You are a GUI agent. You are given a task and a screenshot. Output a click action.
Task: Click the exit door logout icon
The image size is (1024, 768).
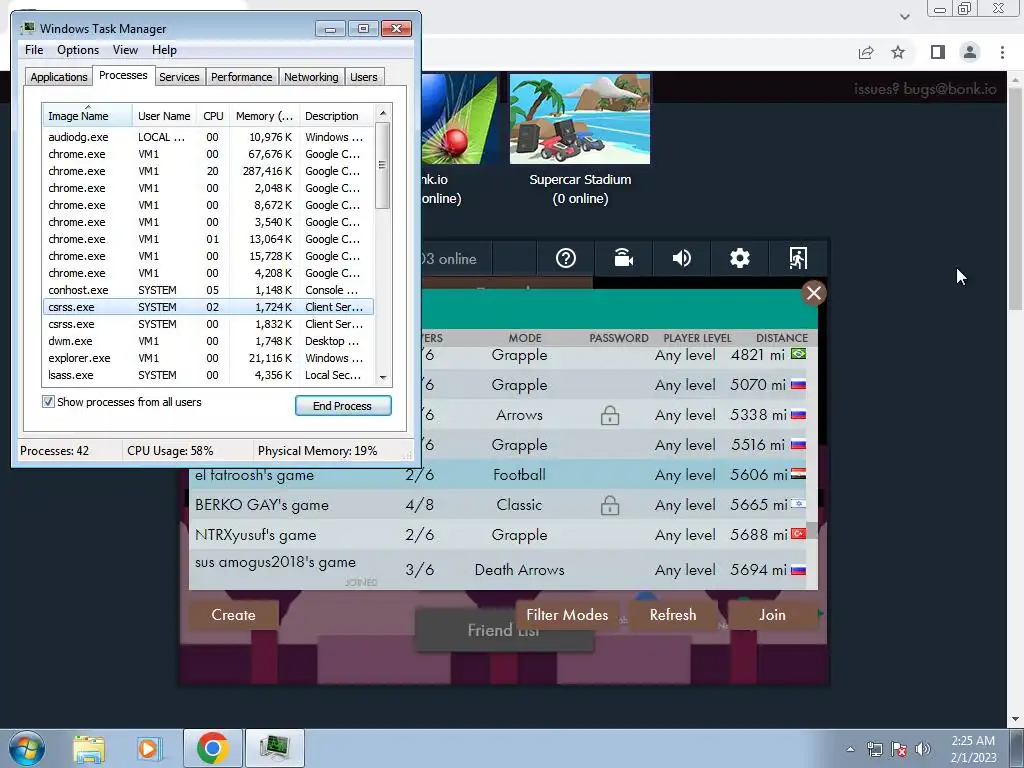[797, 259]
